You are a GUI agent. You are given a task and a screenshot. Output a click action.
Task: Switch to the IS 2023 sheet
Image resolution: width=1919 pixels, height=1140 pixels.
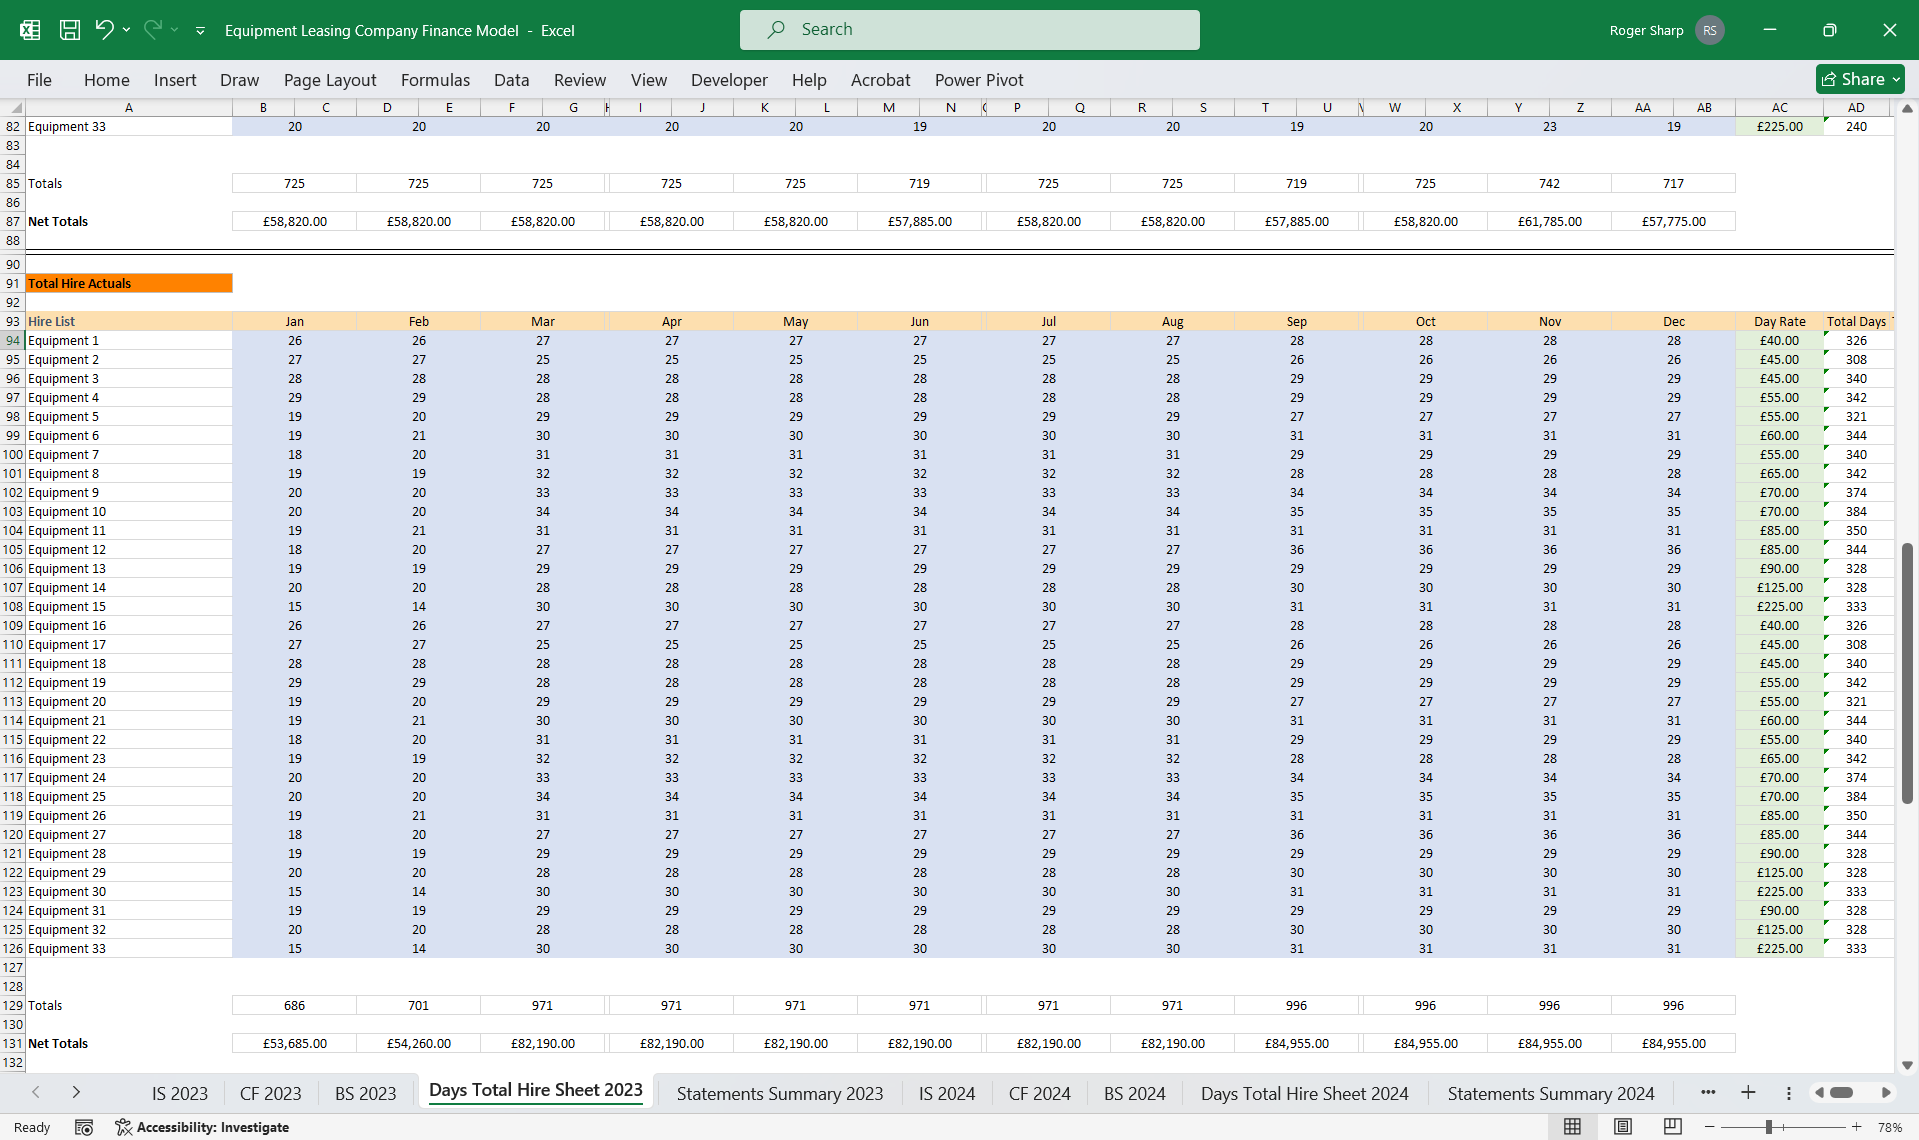pos(180,1093)
